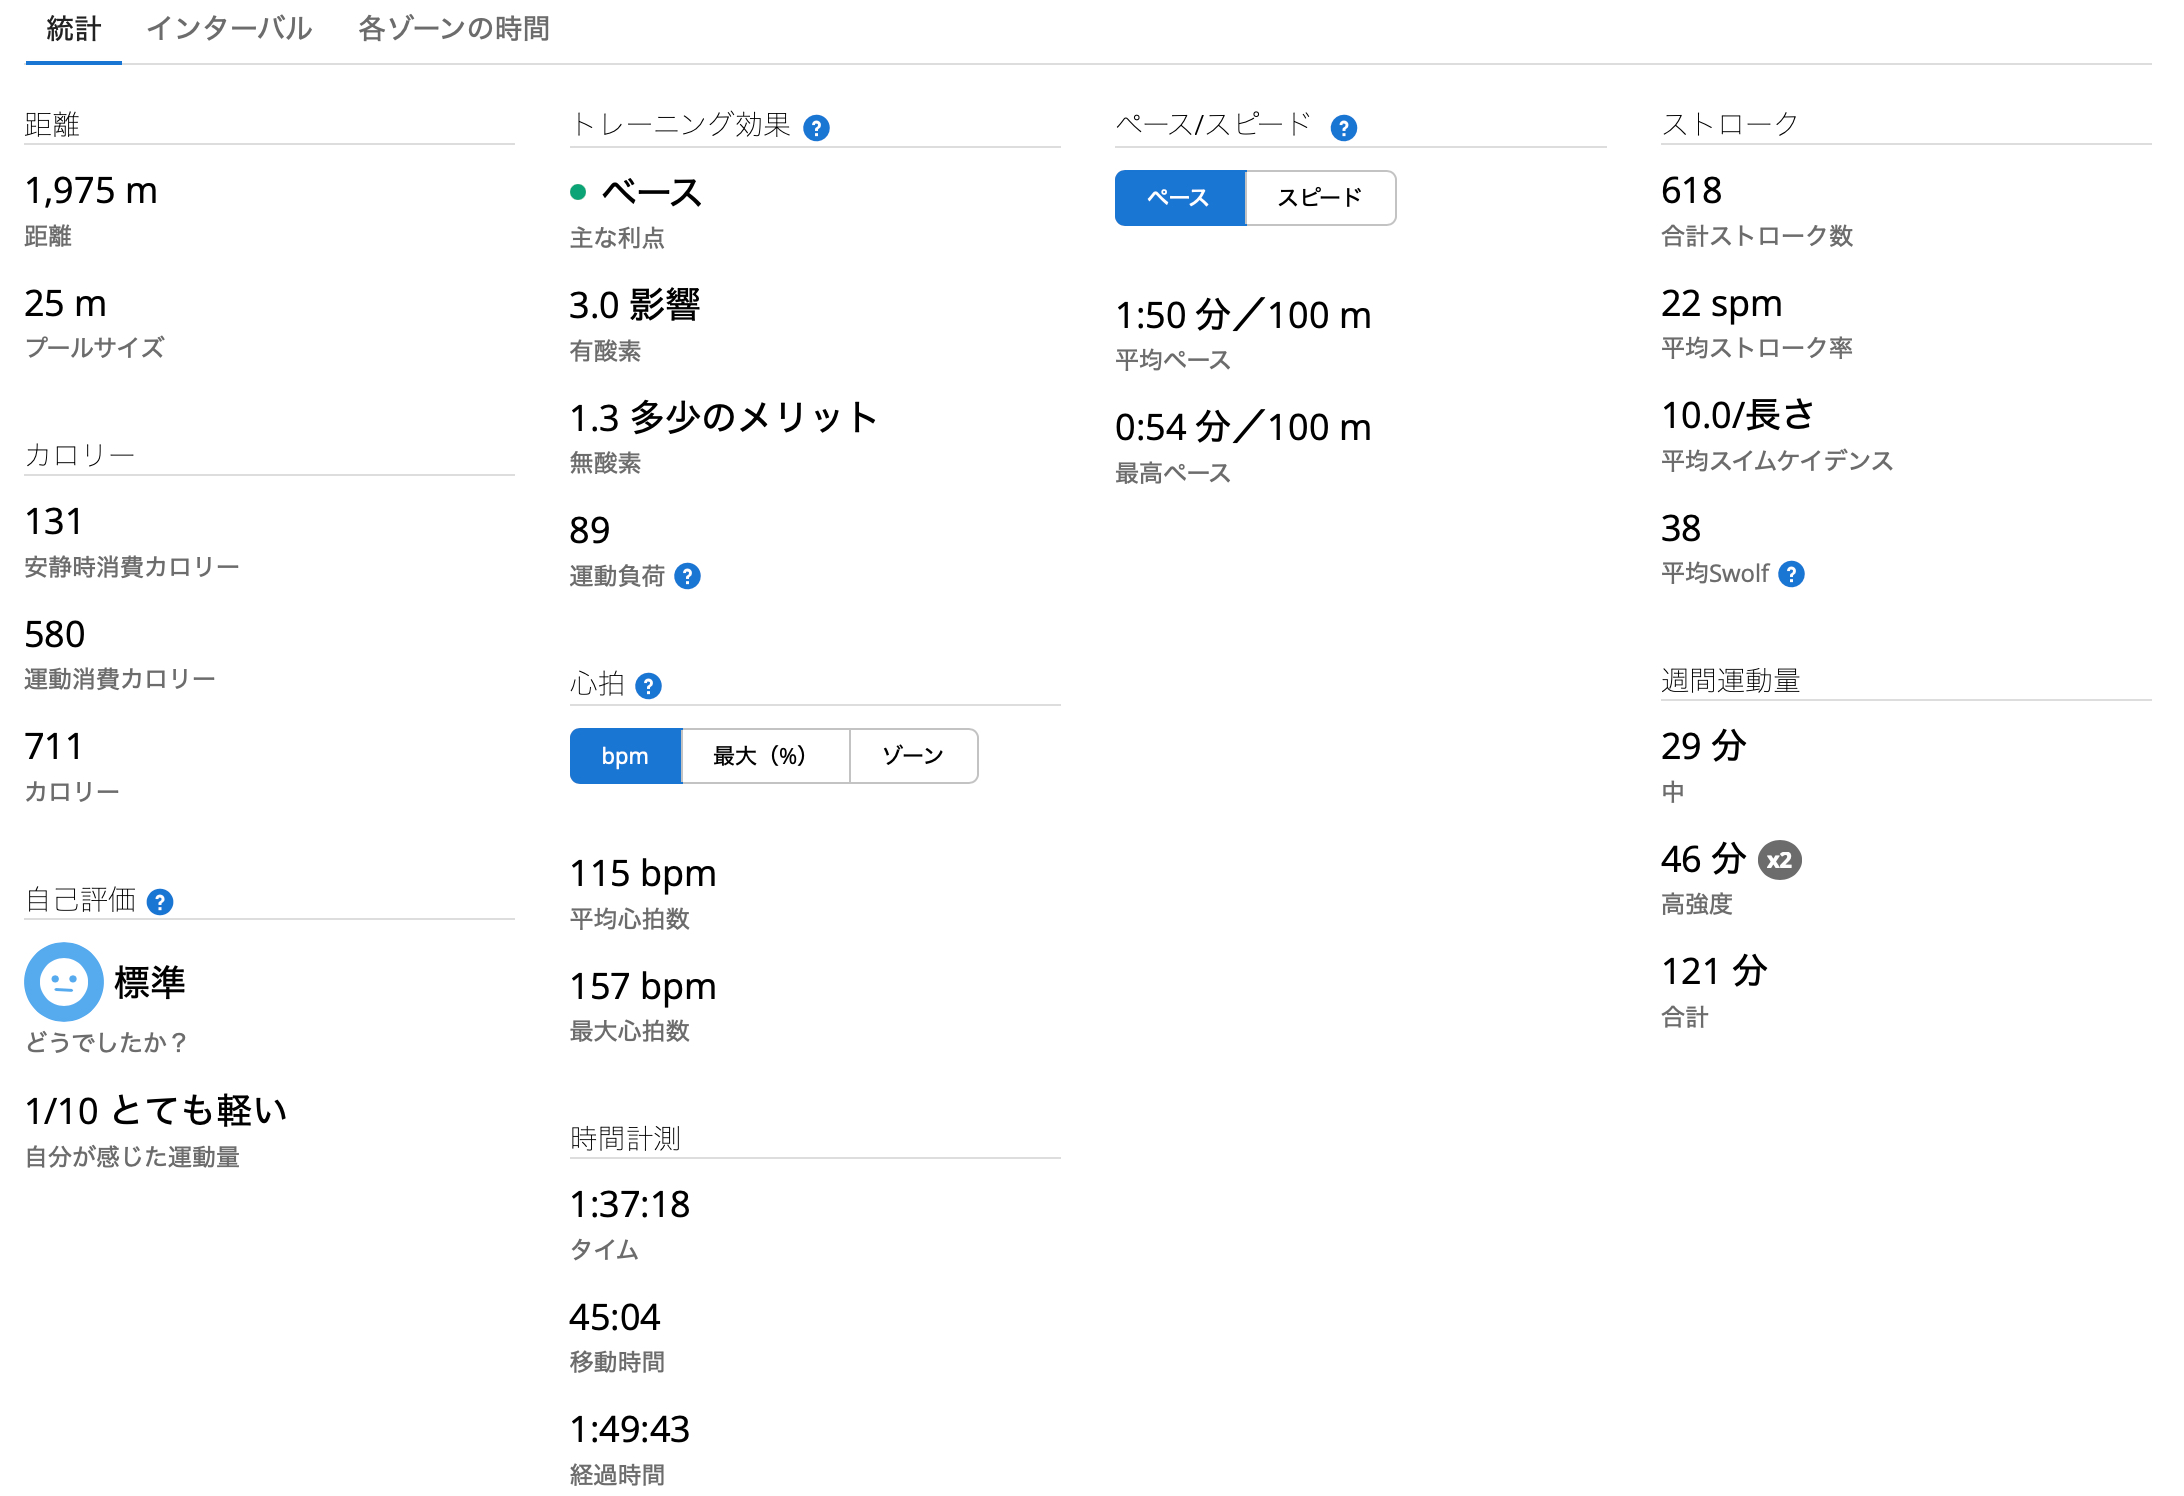This screenshot has height=1496, width=2184.
Task: Open the 運動負荷 help icon
Action: 687,576
